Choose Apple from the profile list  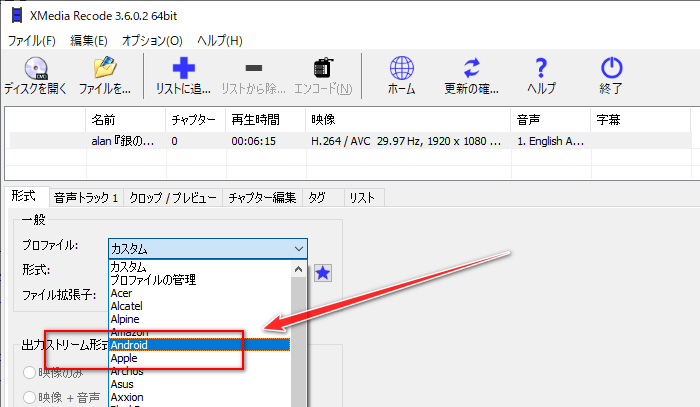pyautogui.click(x=200, y=358)
